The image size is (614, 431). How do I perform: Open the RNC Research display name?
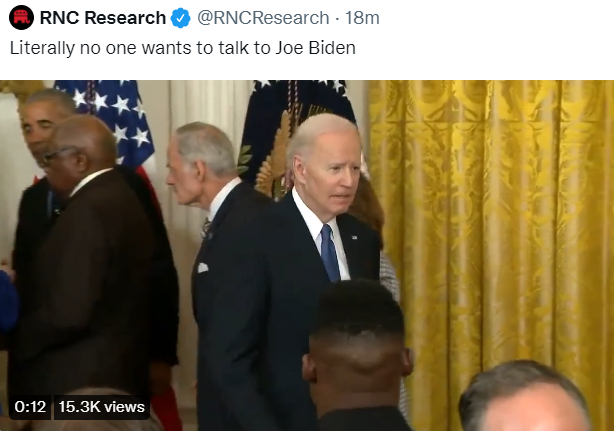coord(103,18)
